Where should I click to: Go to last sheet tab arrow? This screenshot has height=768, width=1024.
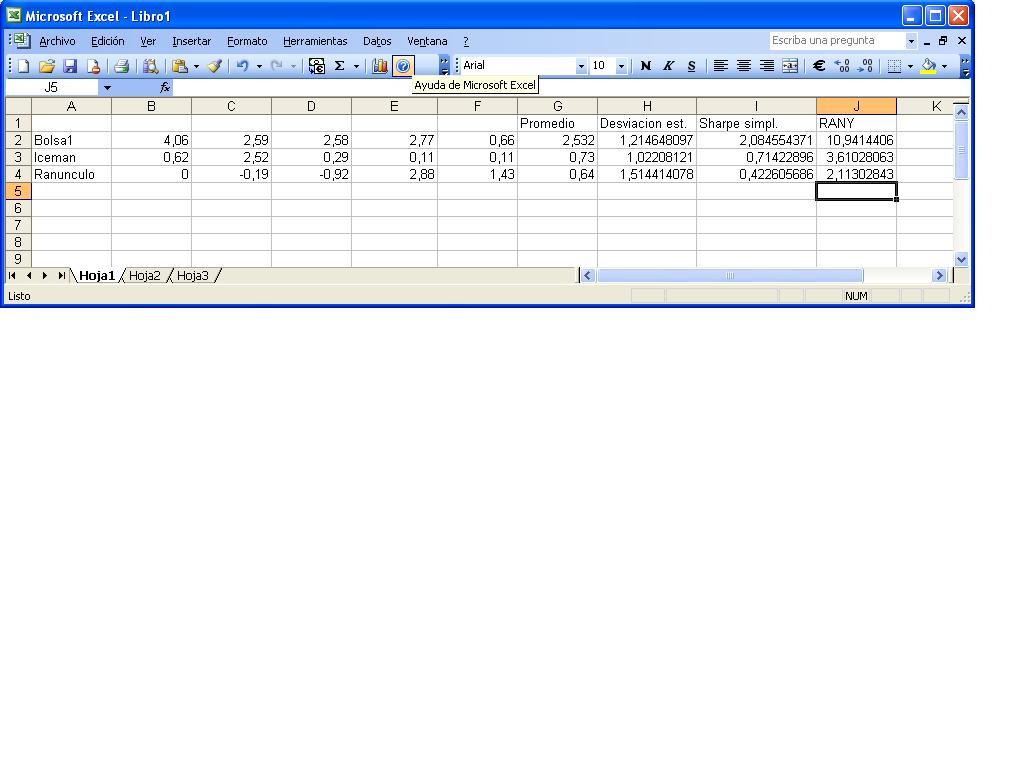tap(61, 276)
